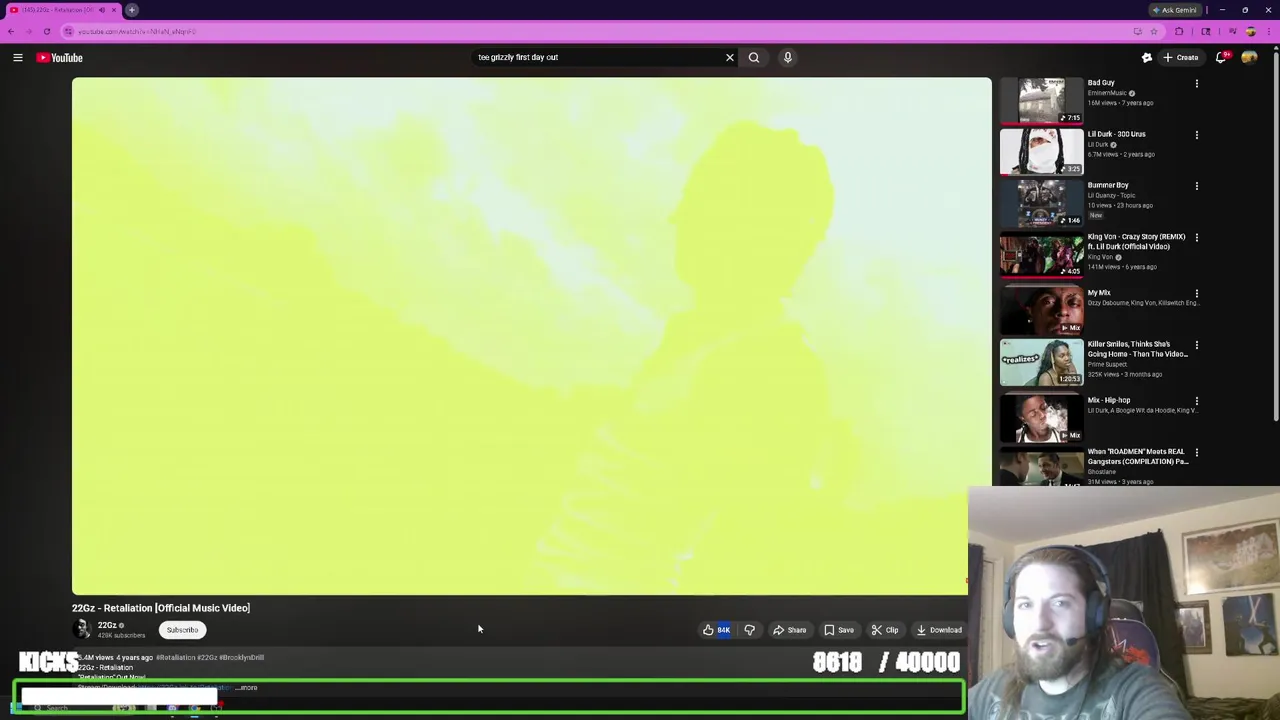Open the Killer Smiles video thumbnail
This screenshot has height=720, width=1280.
(x=1041, y=362)
